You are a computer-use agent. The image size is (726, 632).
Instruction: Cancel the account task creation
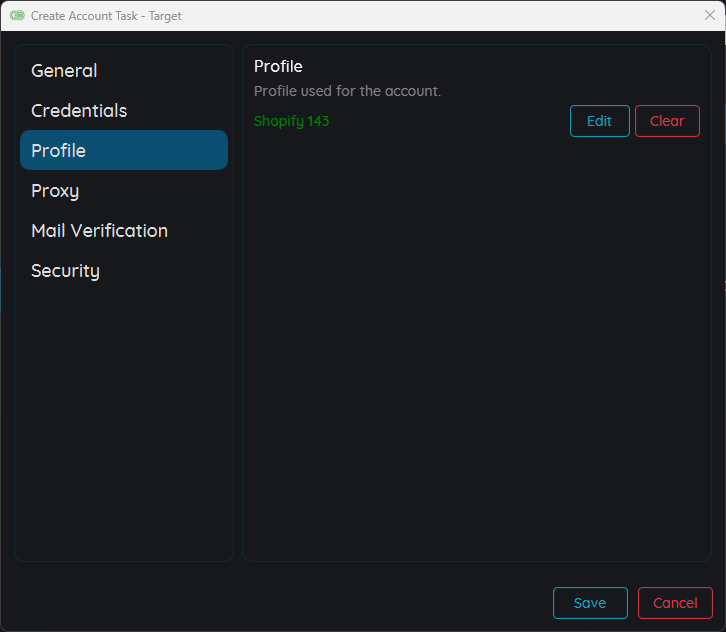point(675,603)
